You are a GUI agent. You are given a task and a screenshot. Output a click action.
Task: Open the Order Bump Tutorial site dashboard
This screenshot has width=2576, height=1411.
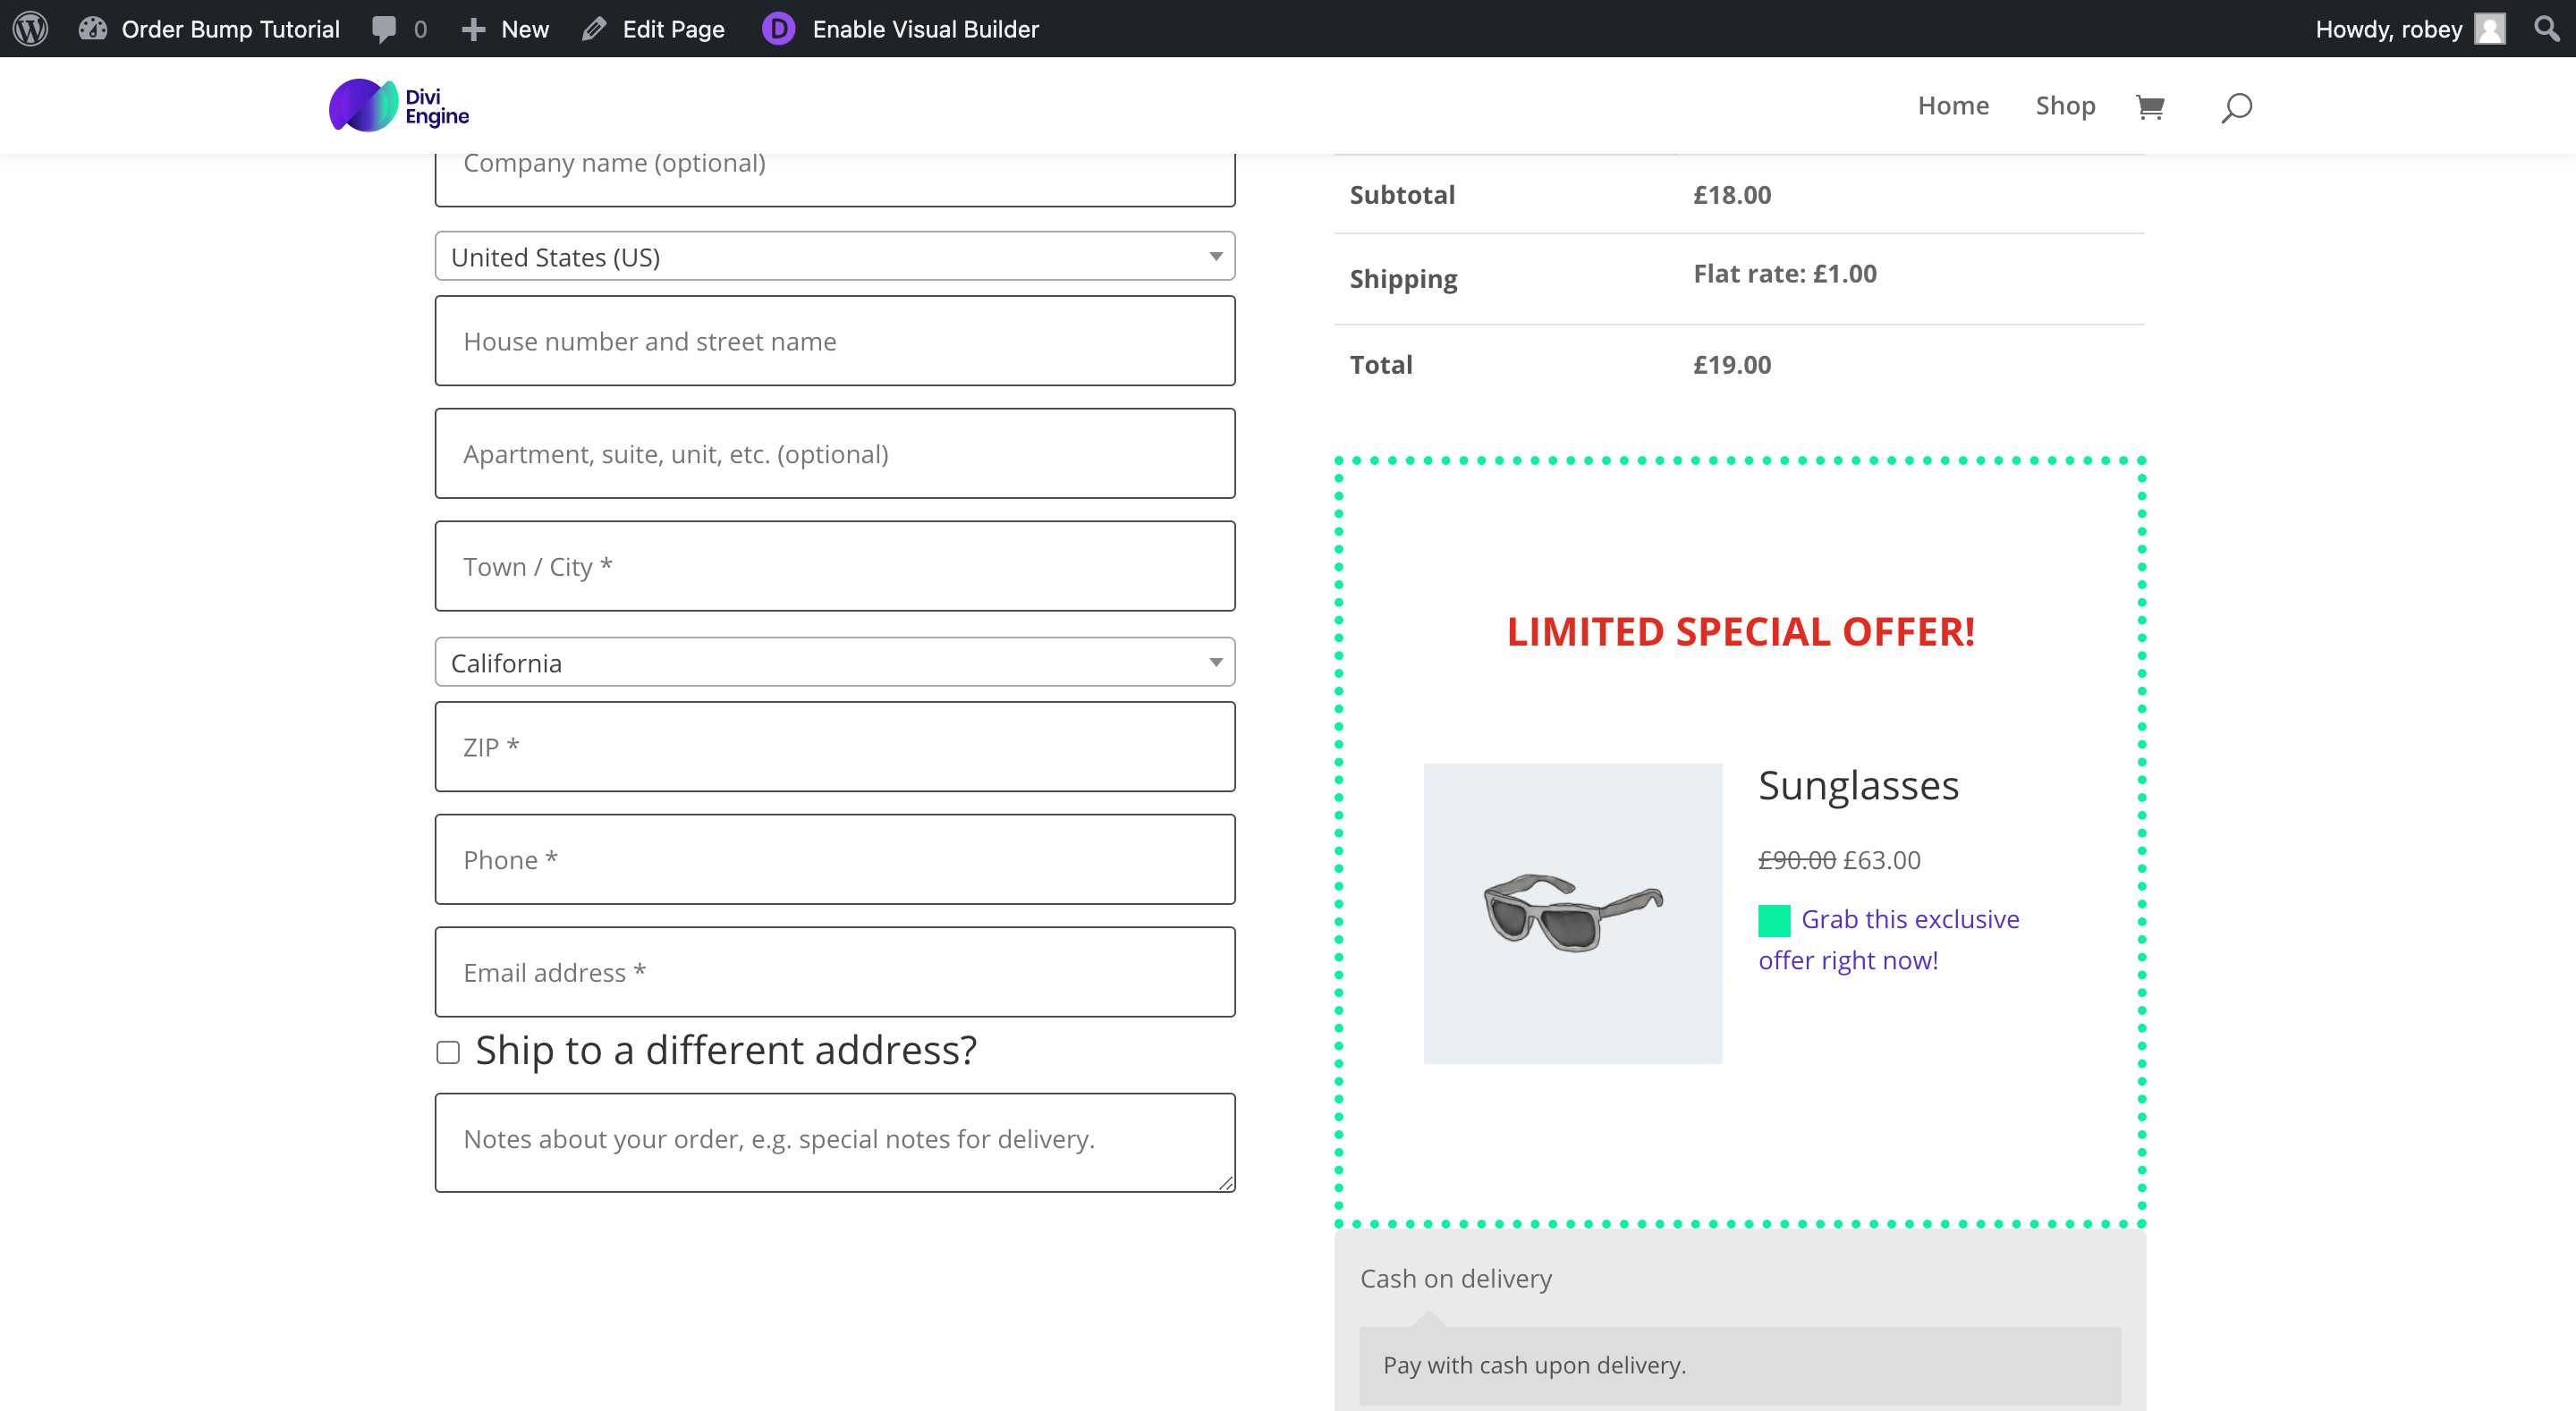210,29
